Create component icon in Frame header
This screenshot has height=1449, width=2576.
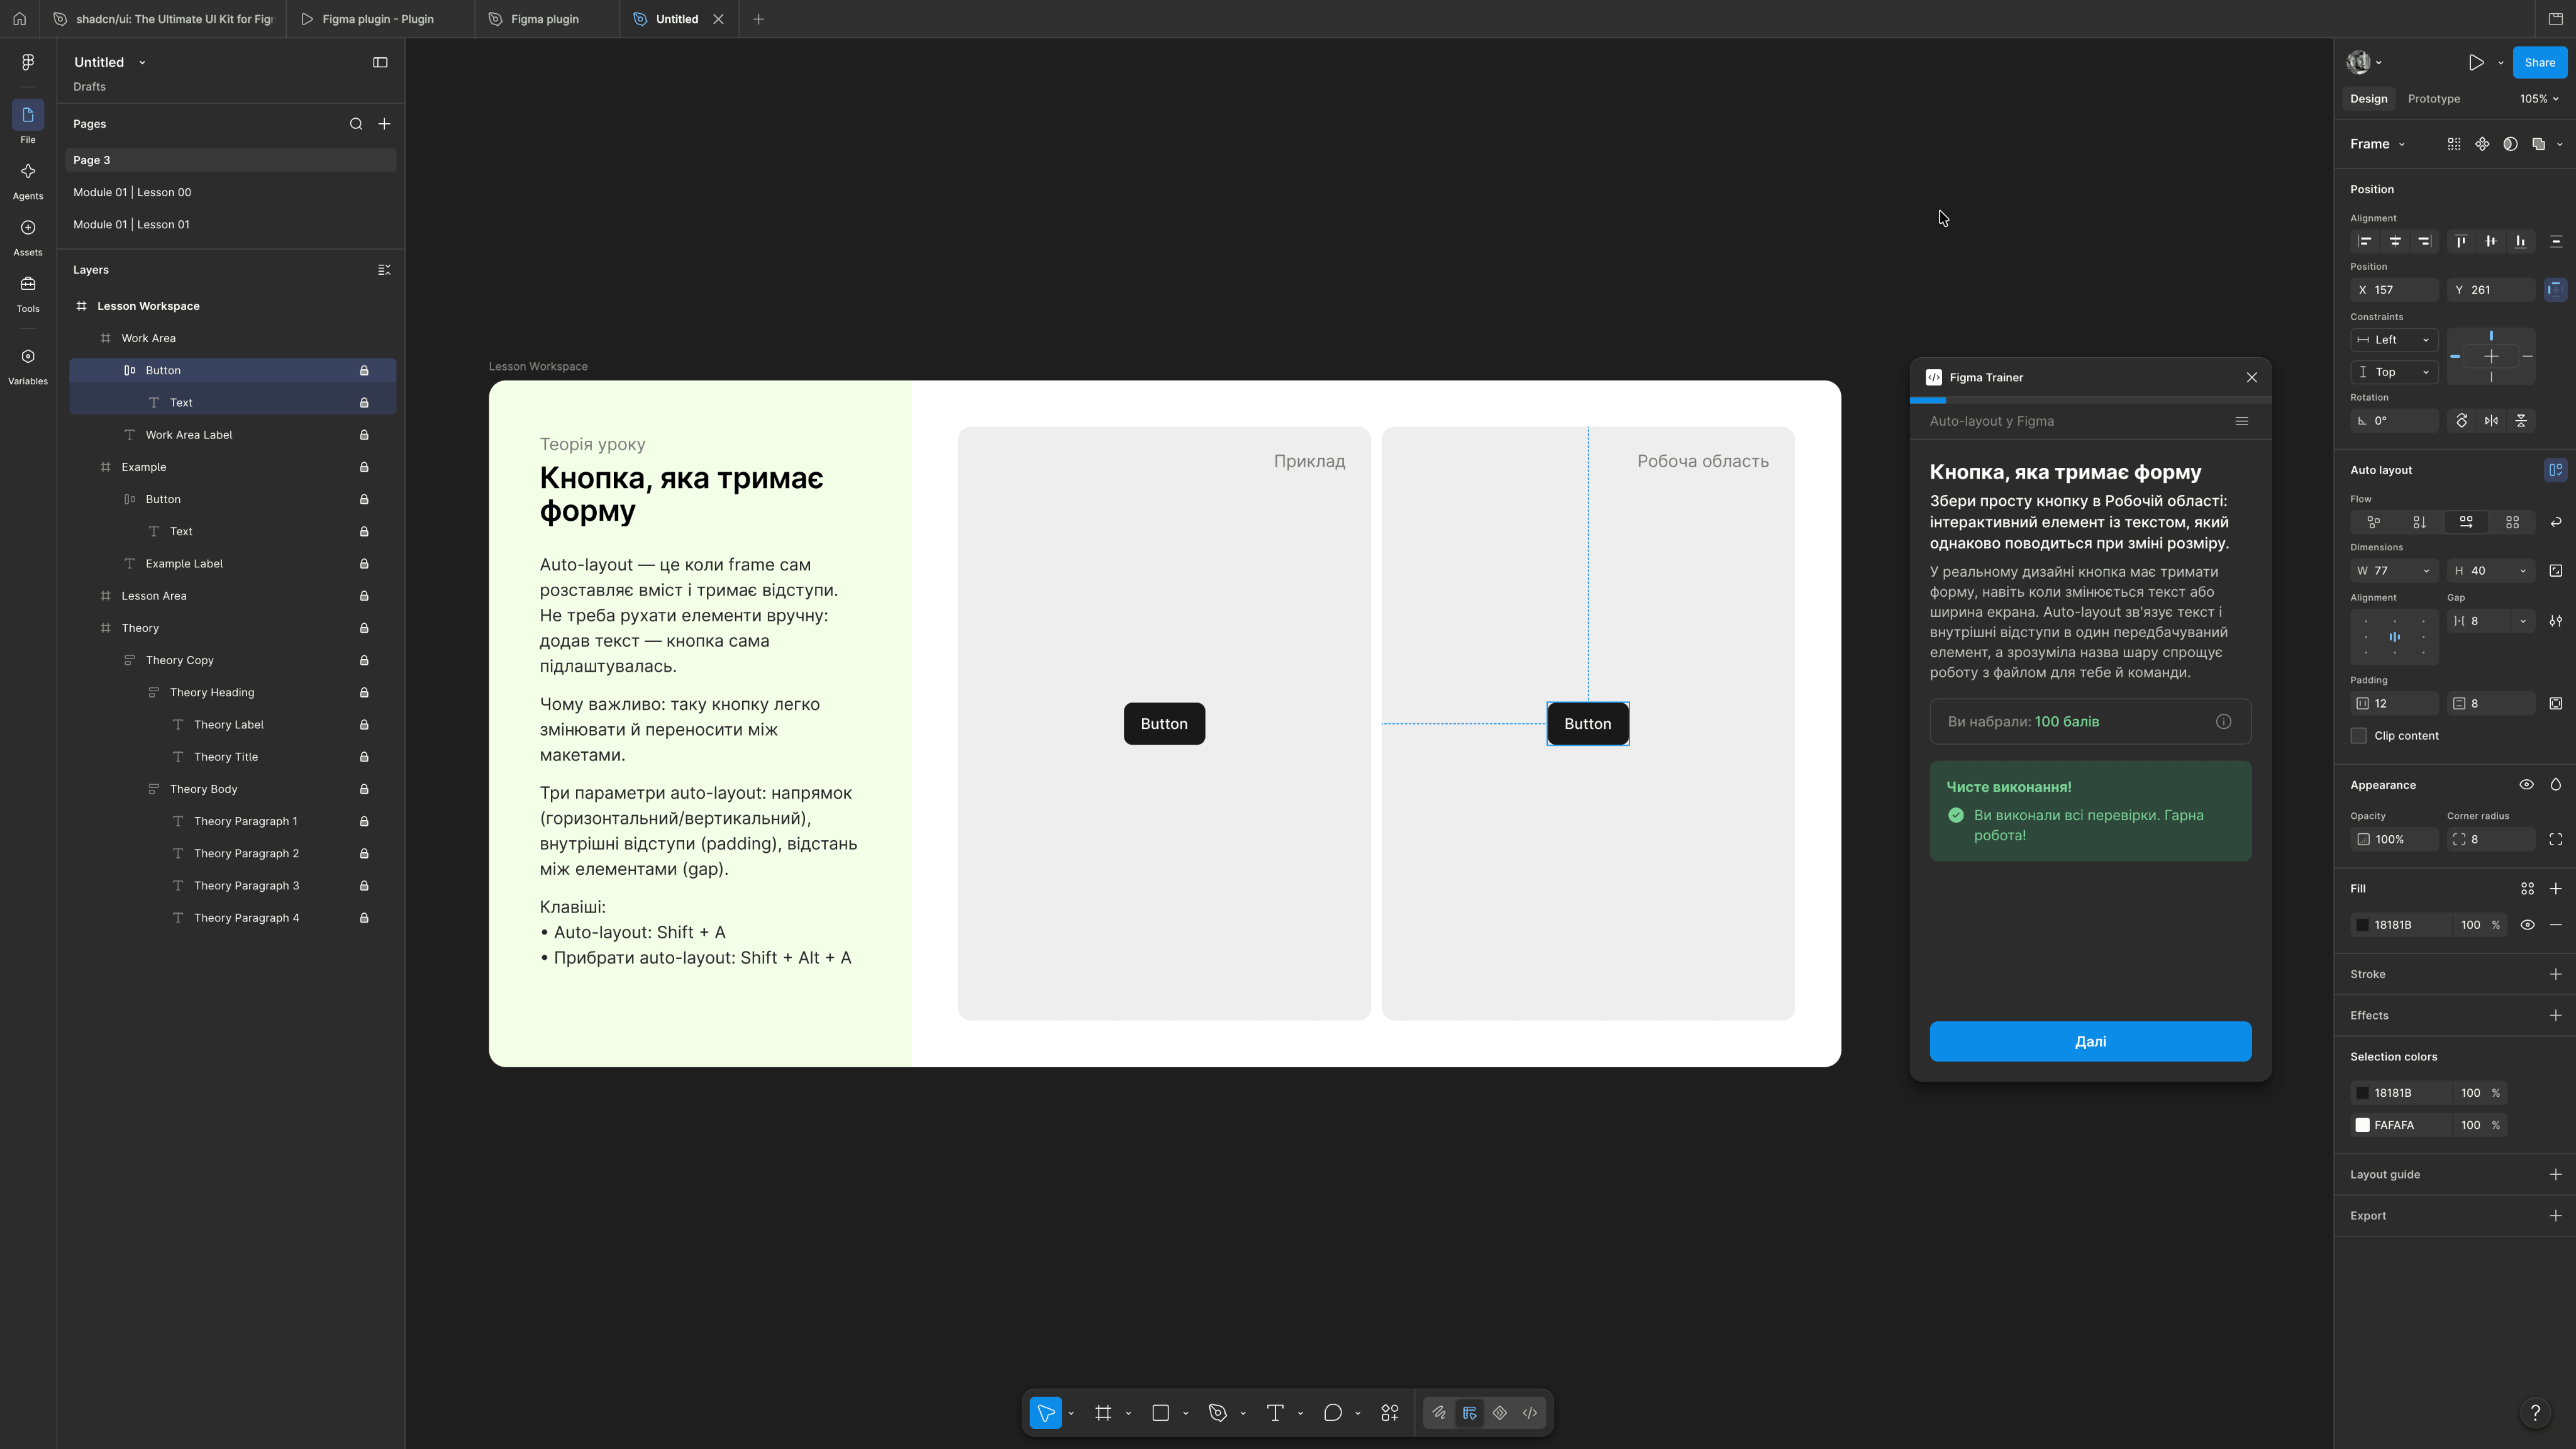click(2482, 144)
